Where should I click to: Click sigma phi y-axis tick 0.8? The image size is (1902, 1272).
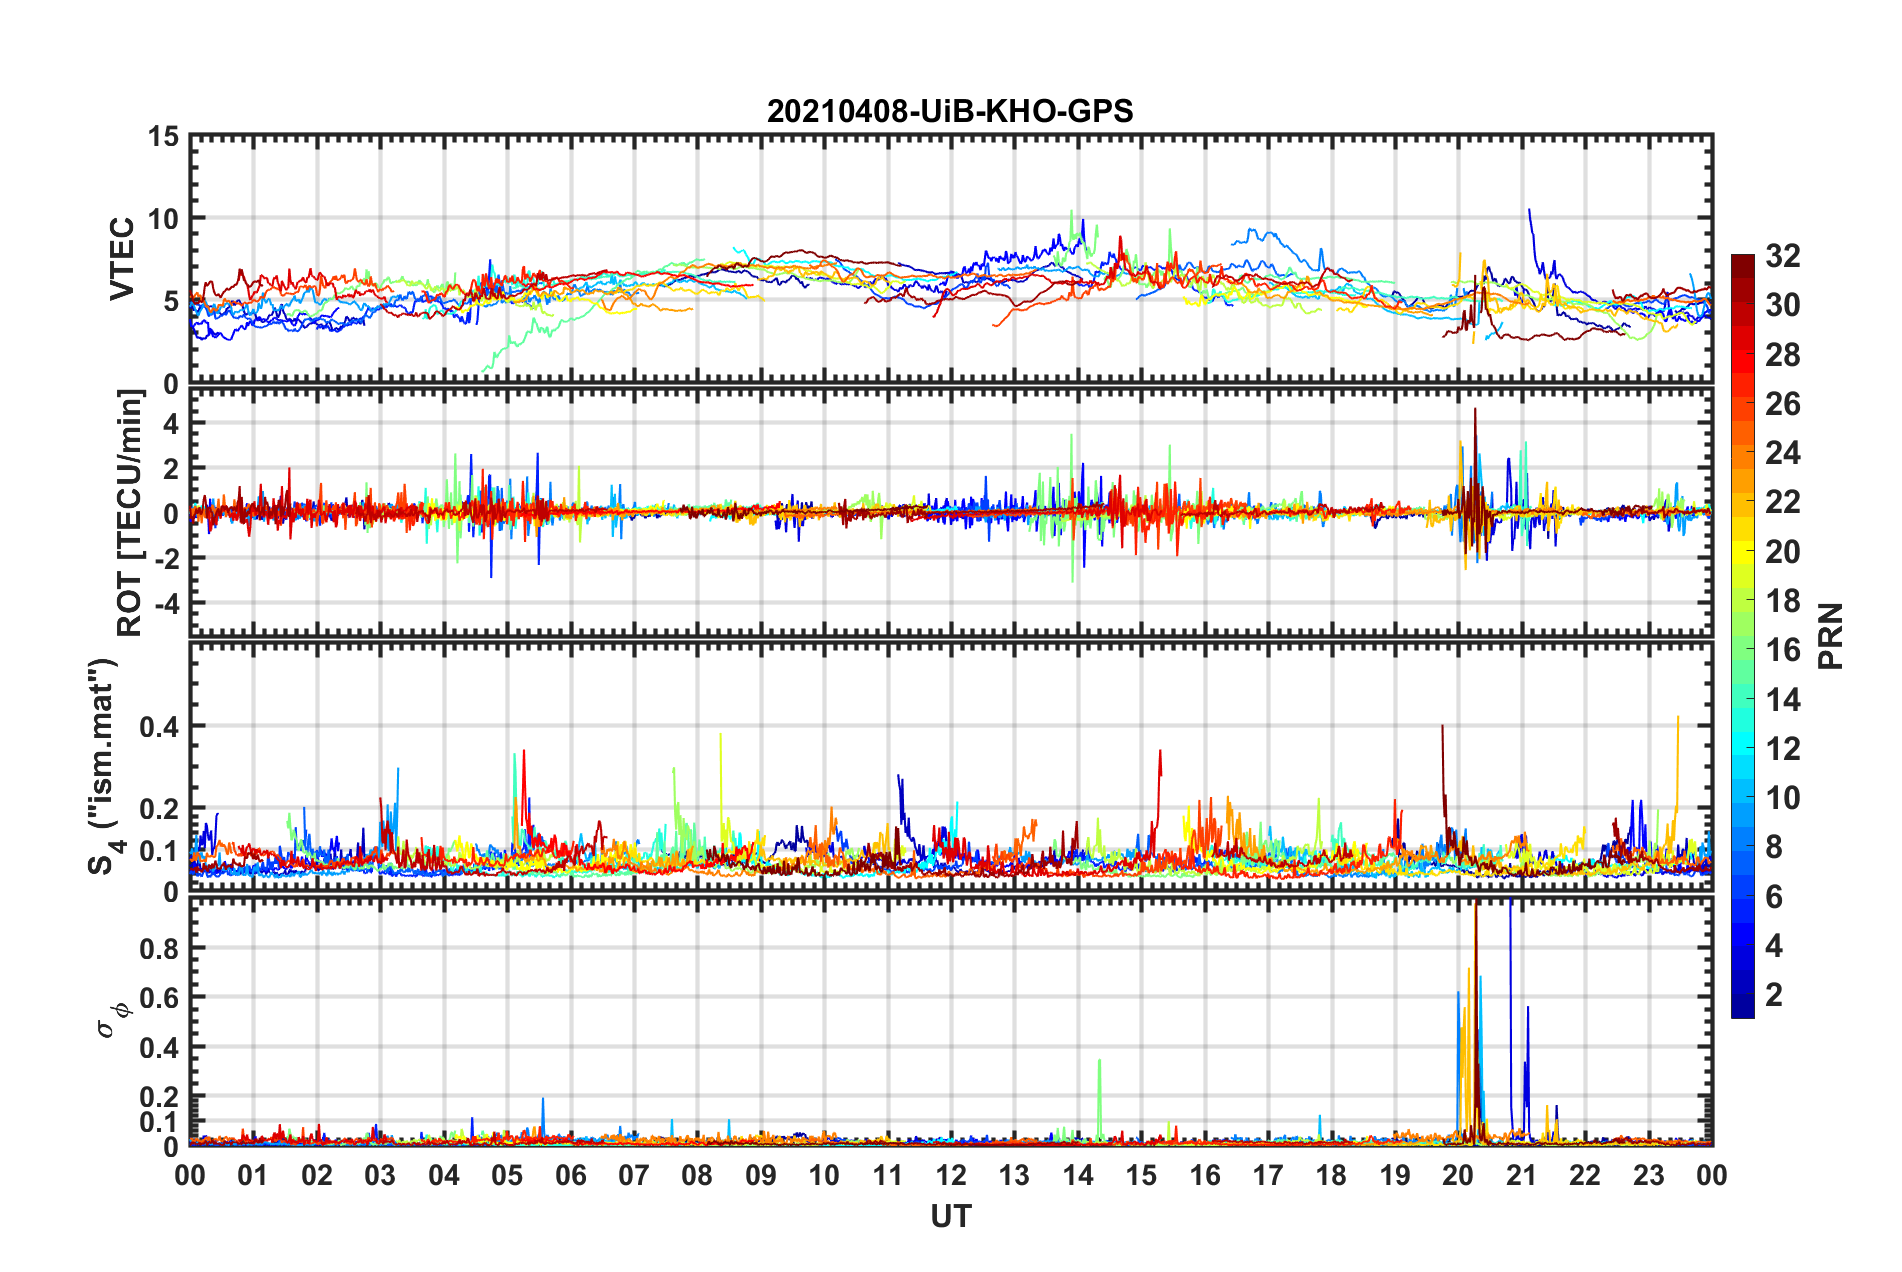coord(160,948)
